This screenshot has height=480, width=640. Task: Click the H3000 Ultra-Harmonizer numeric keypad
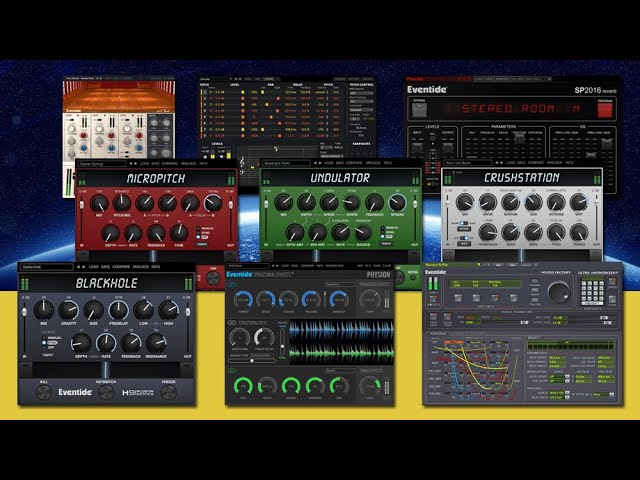(592, 292)
